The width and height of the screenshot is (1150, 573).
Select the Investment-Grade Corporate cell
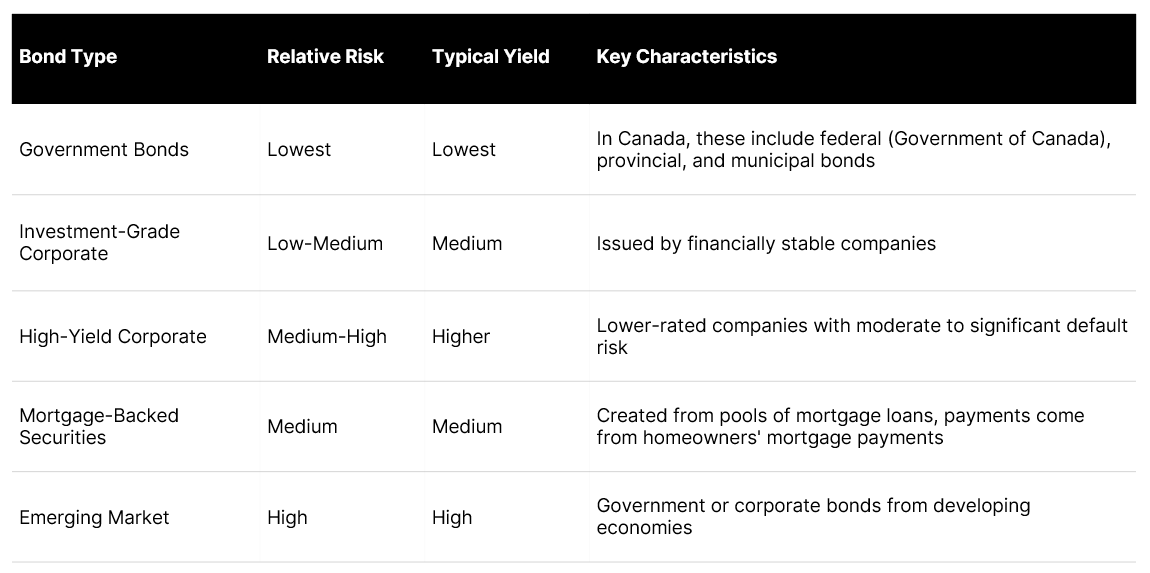click(x=99, y=243)
